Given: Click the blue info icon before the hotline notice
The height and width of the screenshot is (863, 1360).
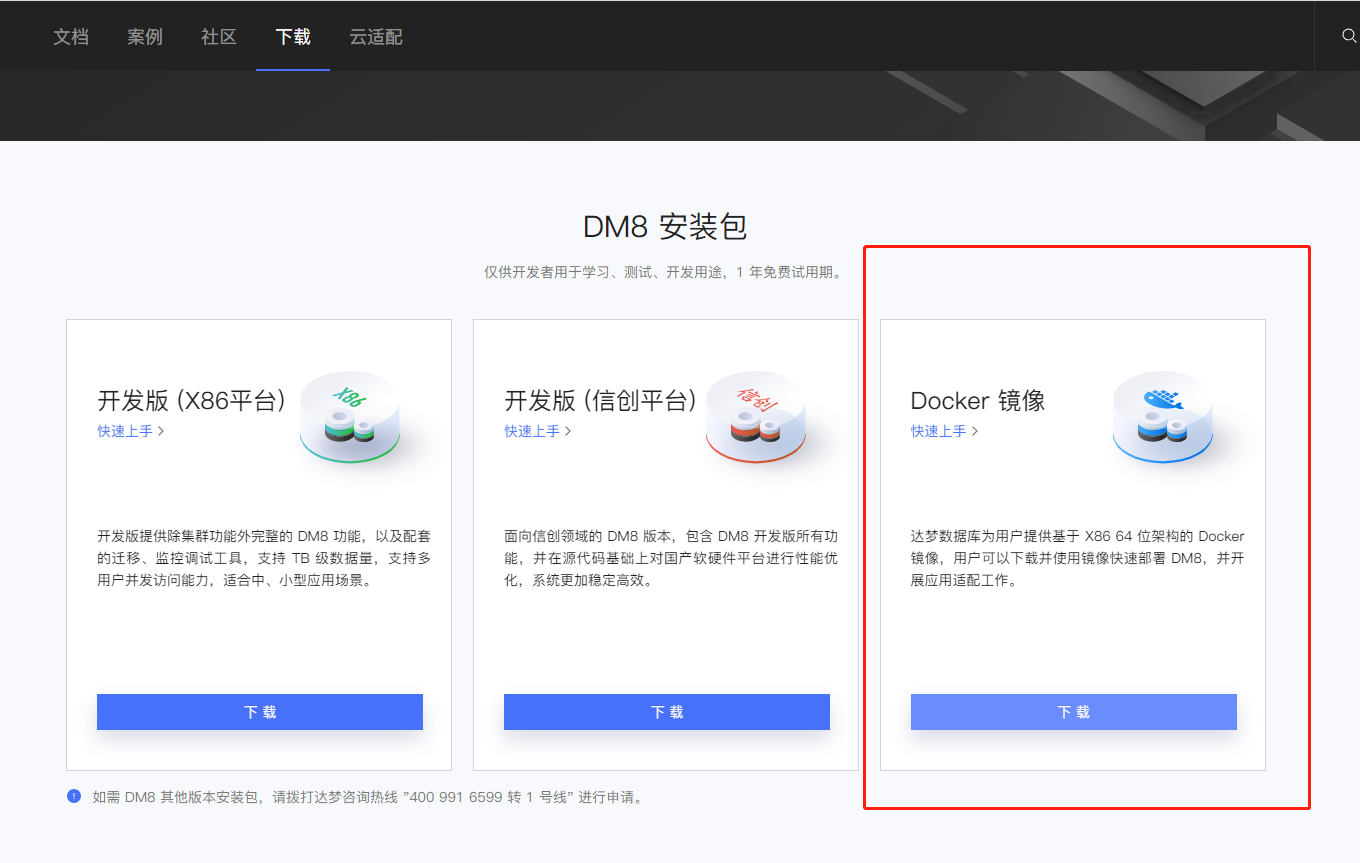Looking at the screenshot, I should (x=73, y=796).
